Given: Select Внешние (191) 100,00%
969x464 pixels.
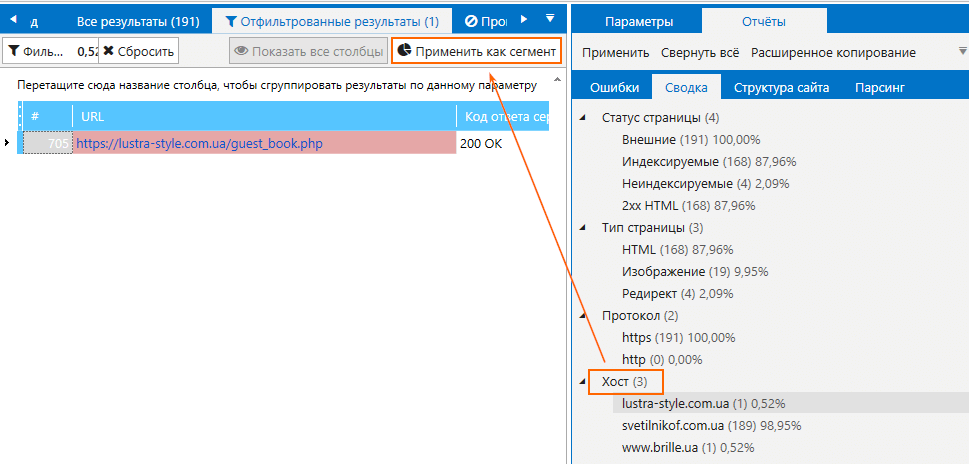Looking at the screenshot, I should 691,140.
